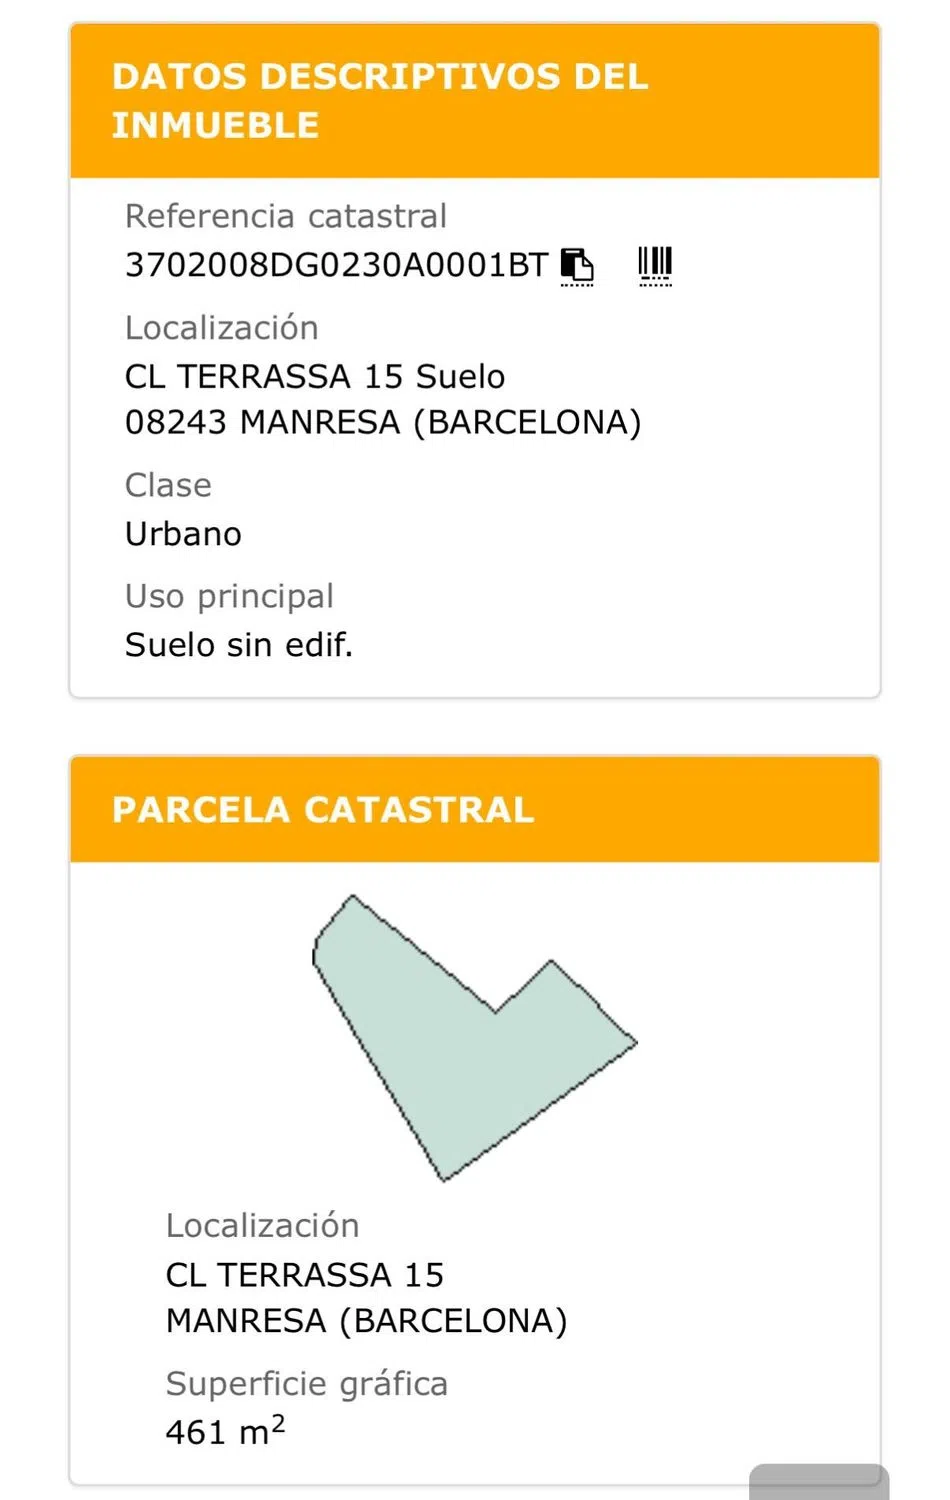This screenshot has height=1500, width=950.
Task: Click the gray button at bottom right
Action: tap(818, 1482)
